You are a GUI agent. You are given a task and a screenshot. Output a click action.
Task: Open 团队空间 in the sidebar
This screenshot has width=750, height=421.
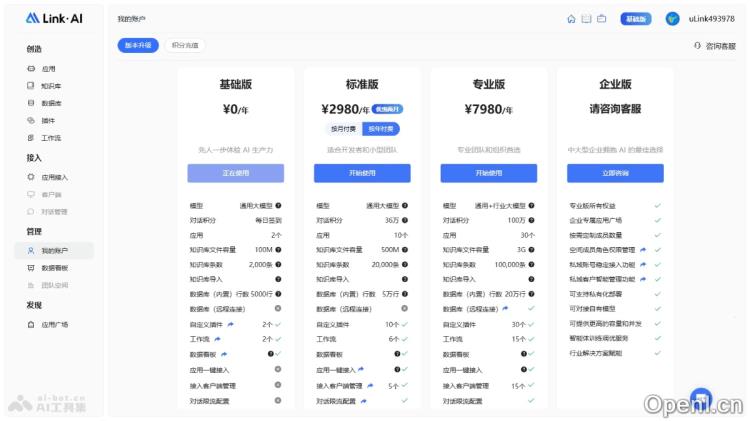tap(54, 285)
